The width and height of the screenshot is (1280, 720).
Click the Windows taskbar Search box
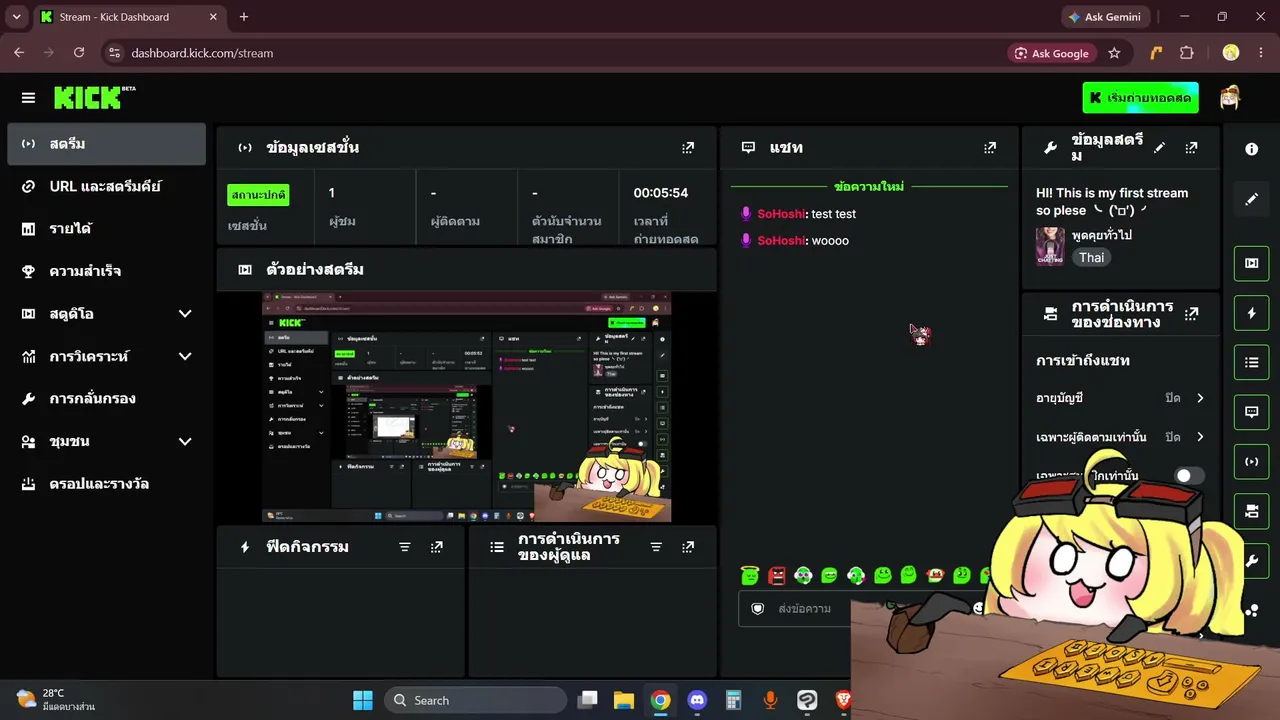point(475,700)
